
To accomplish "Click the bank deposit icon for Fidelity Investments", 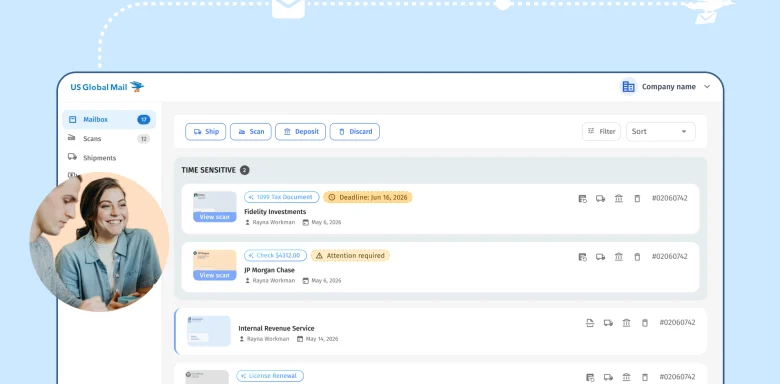I will (619, 198).
